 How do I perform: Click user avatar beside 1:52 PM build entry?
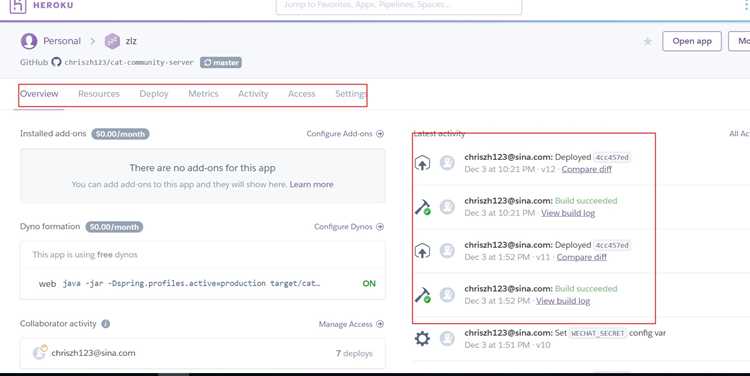coord(447,295)
